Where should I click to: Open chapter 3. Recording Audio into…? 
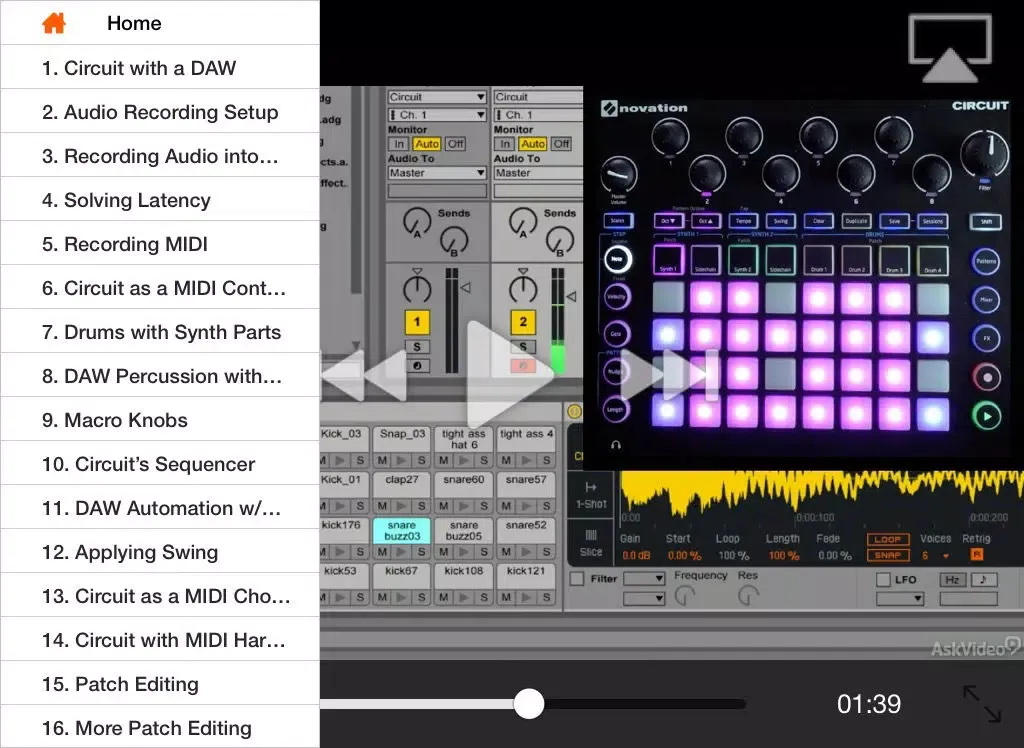pyautogui.click(x=160, y=155)
